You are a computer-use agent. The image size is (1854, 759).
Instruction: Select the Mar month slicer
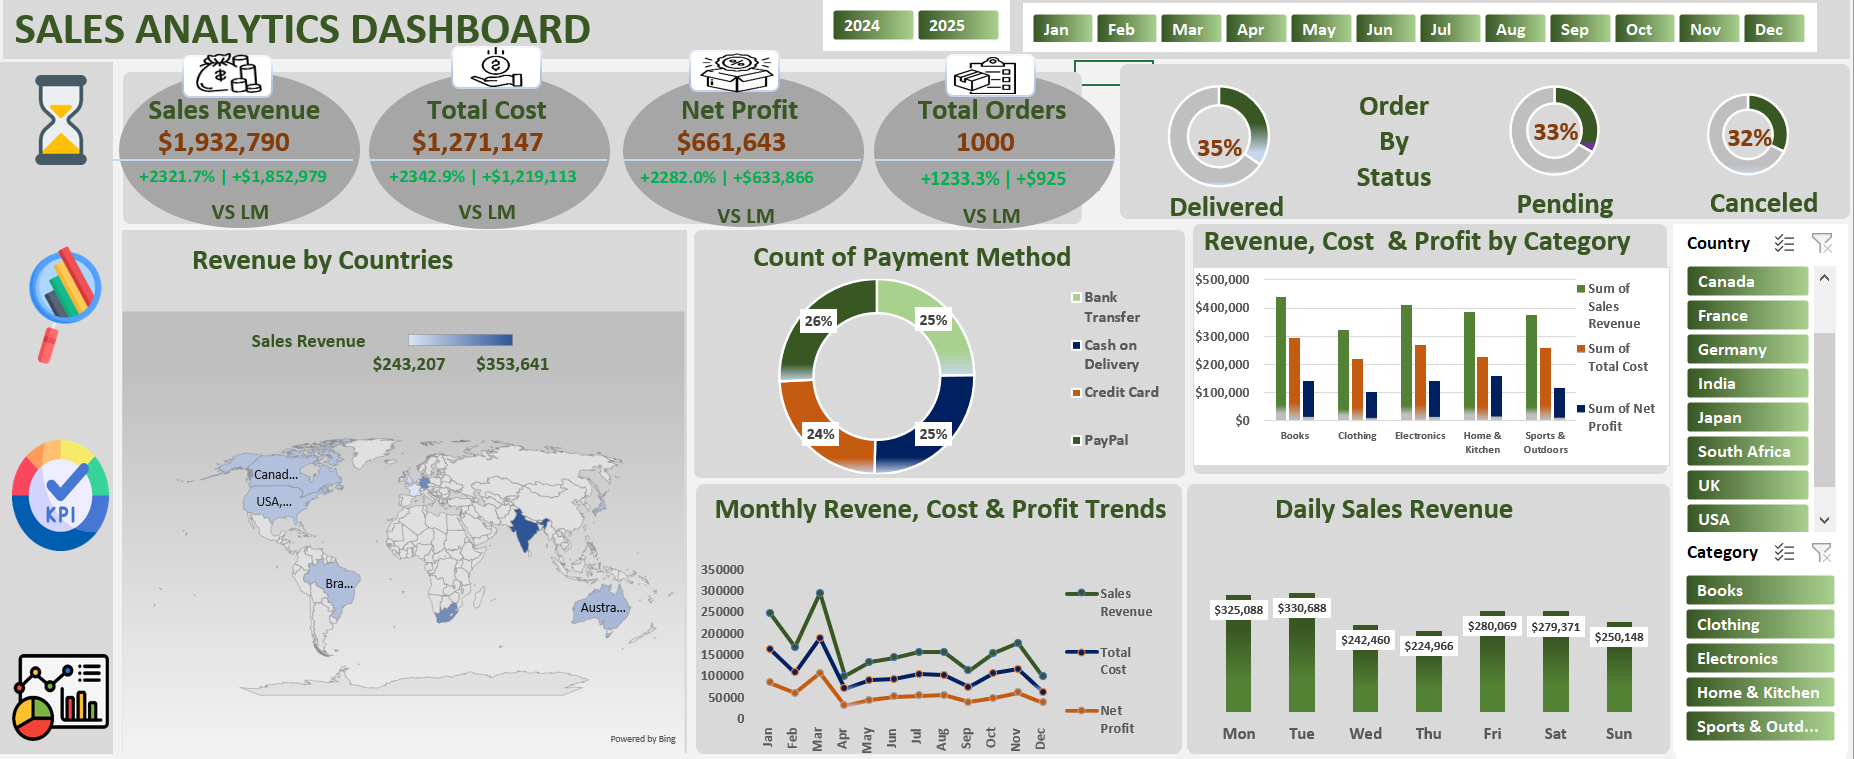[x=1189, y=29]
